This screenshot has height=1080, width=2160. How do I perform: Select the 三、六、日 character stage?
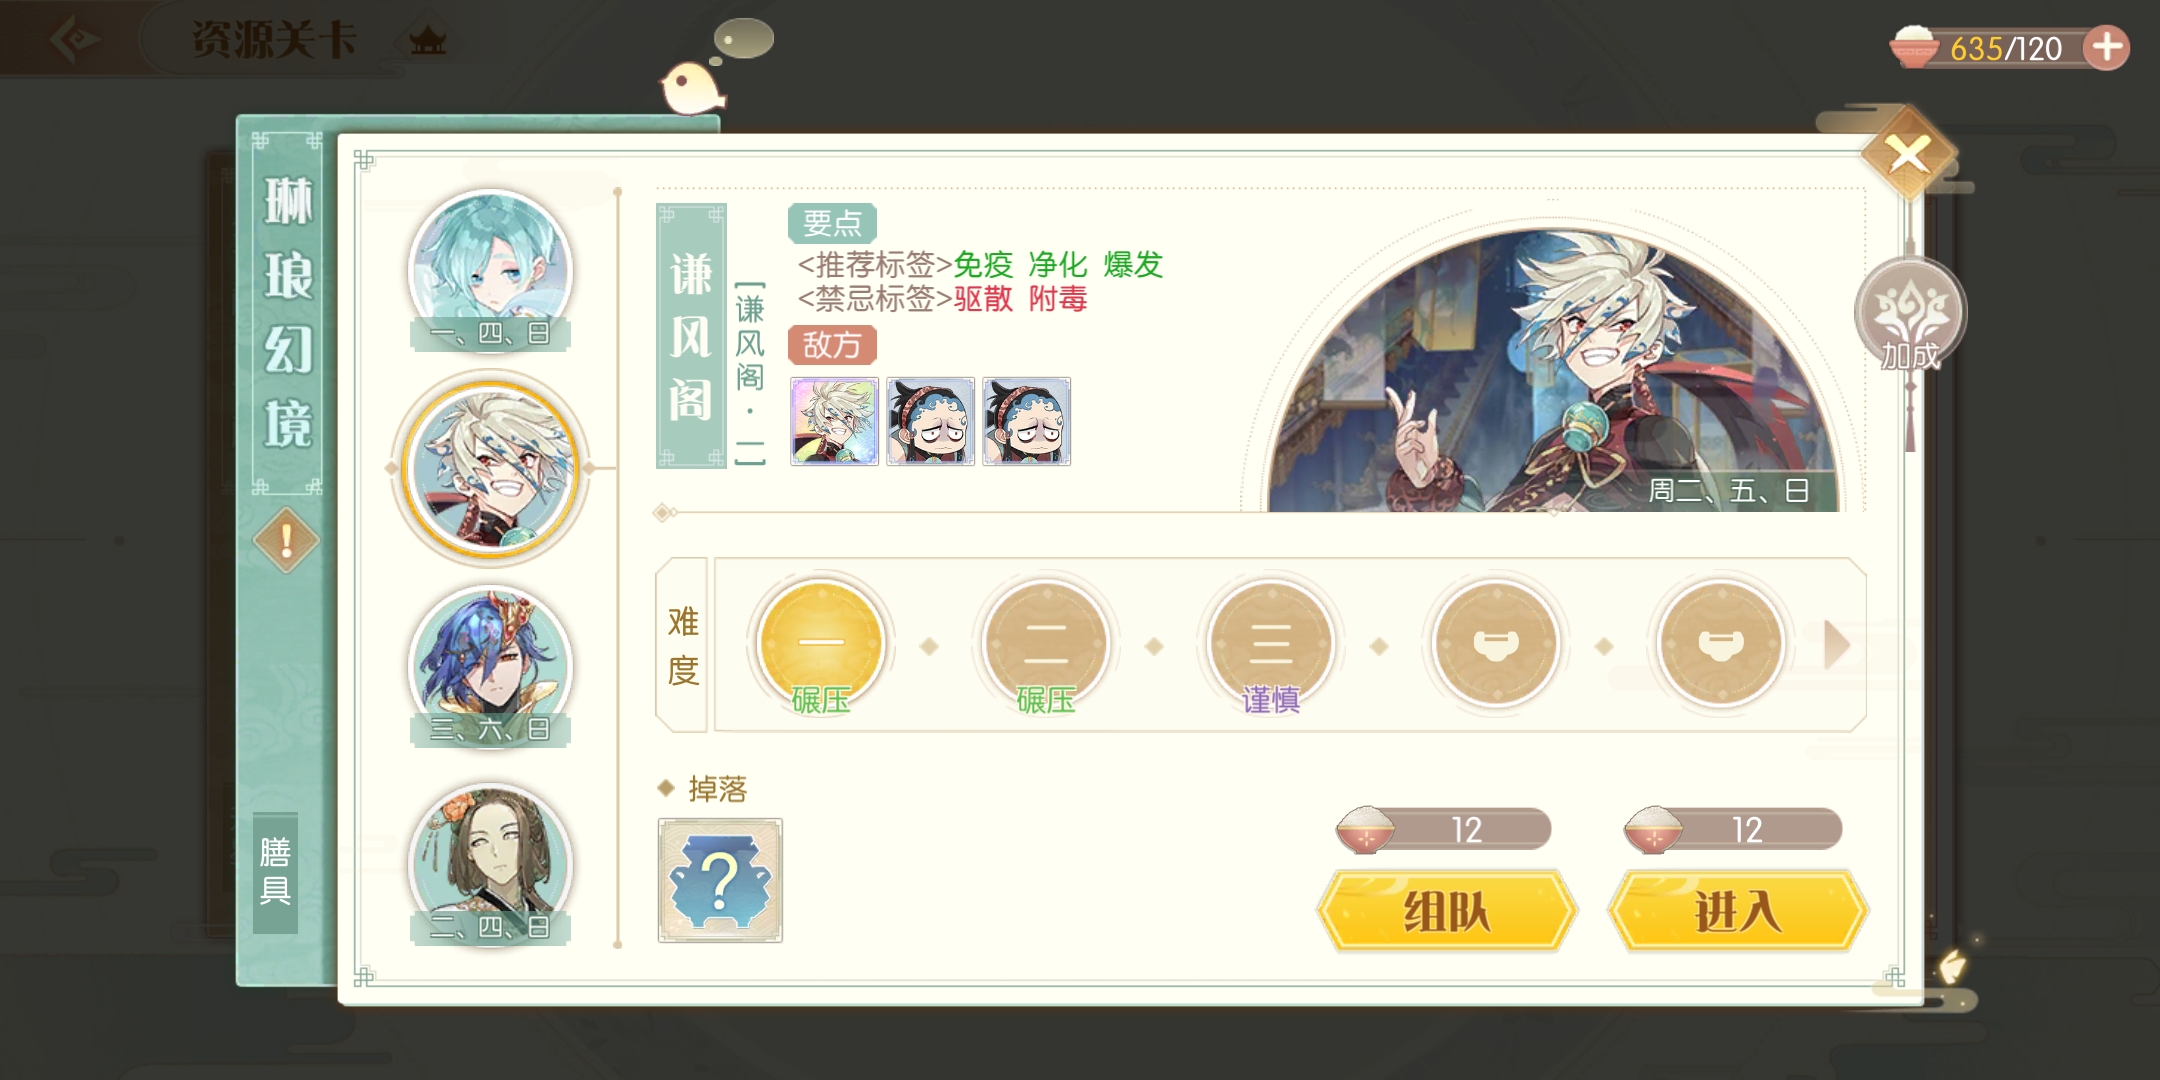pos(490,666)
